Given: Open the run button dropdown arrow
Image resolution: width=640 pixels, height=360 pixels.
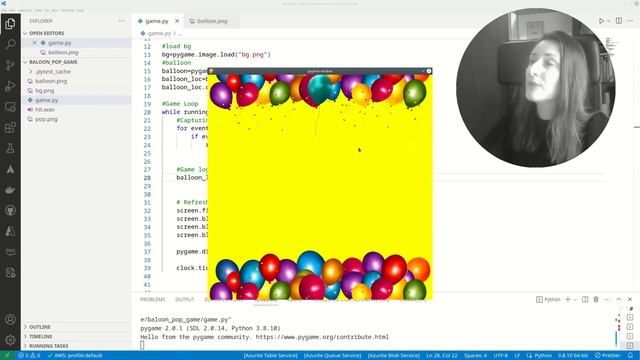Looking at the screenshot, I should pyautogui.click(x=609, y=21).
